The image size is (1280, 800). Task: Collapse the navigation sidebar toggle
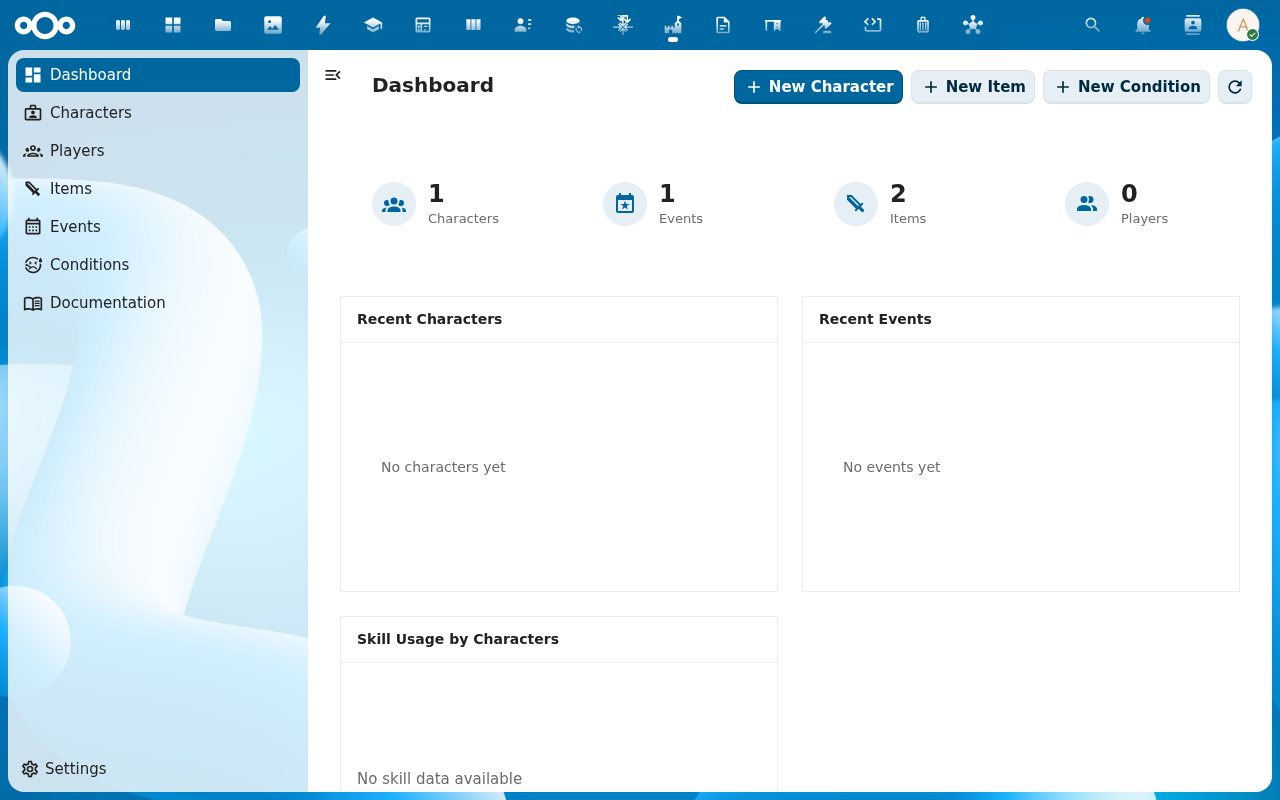pyautogui.click(x=333, y=75)
